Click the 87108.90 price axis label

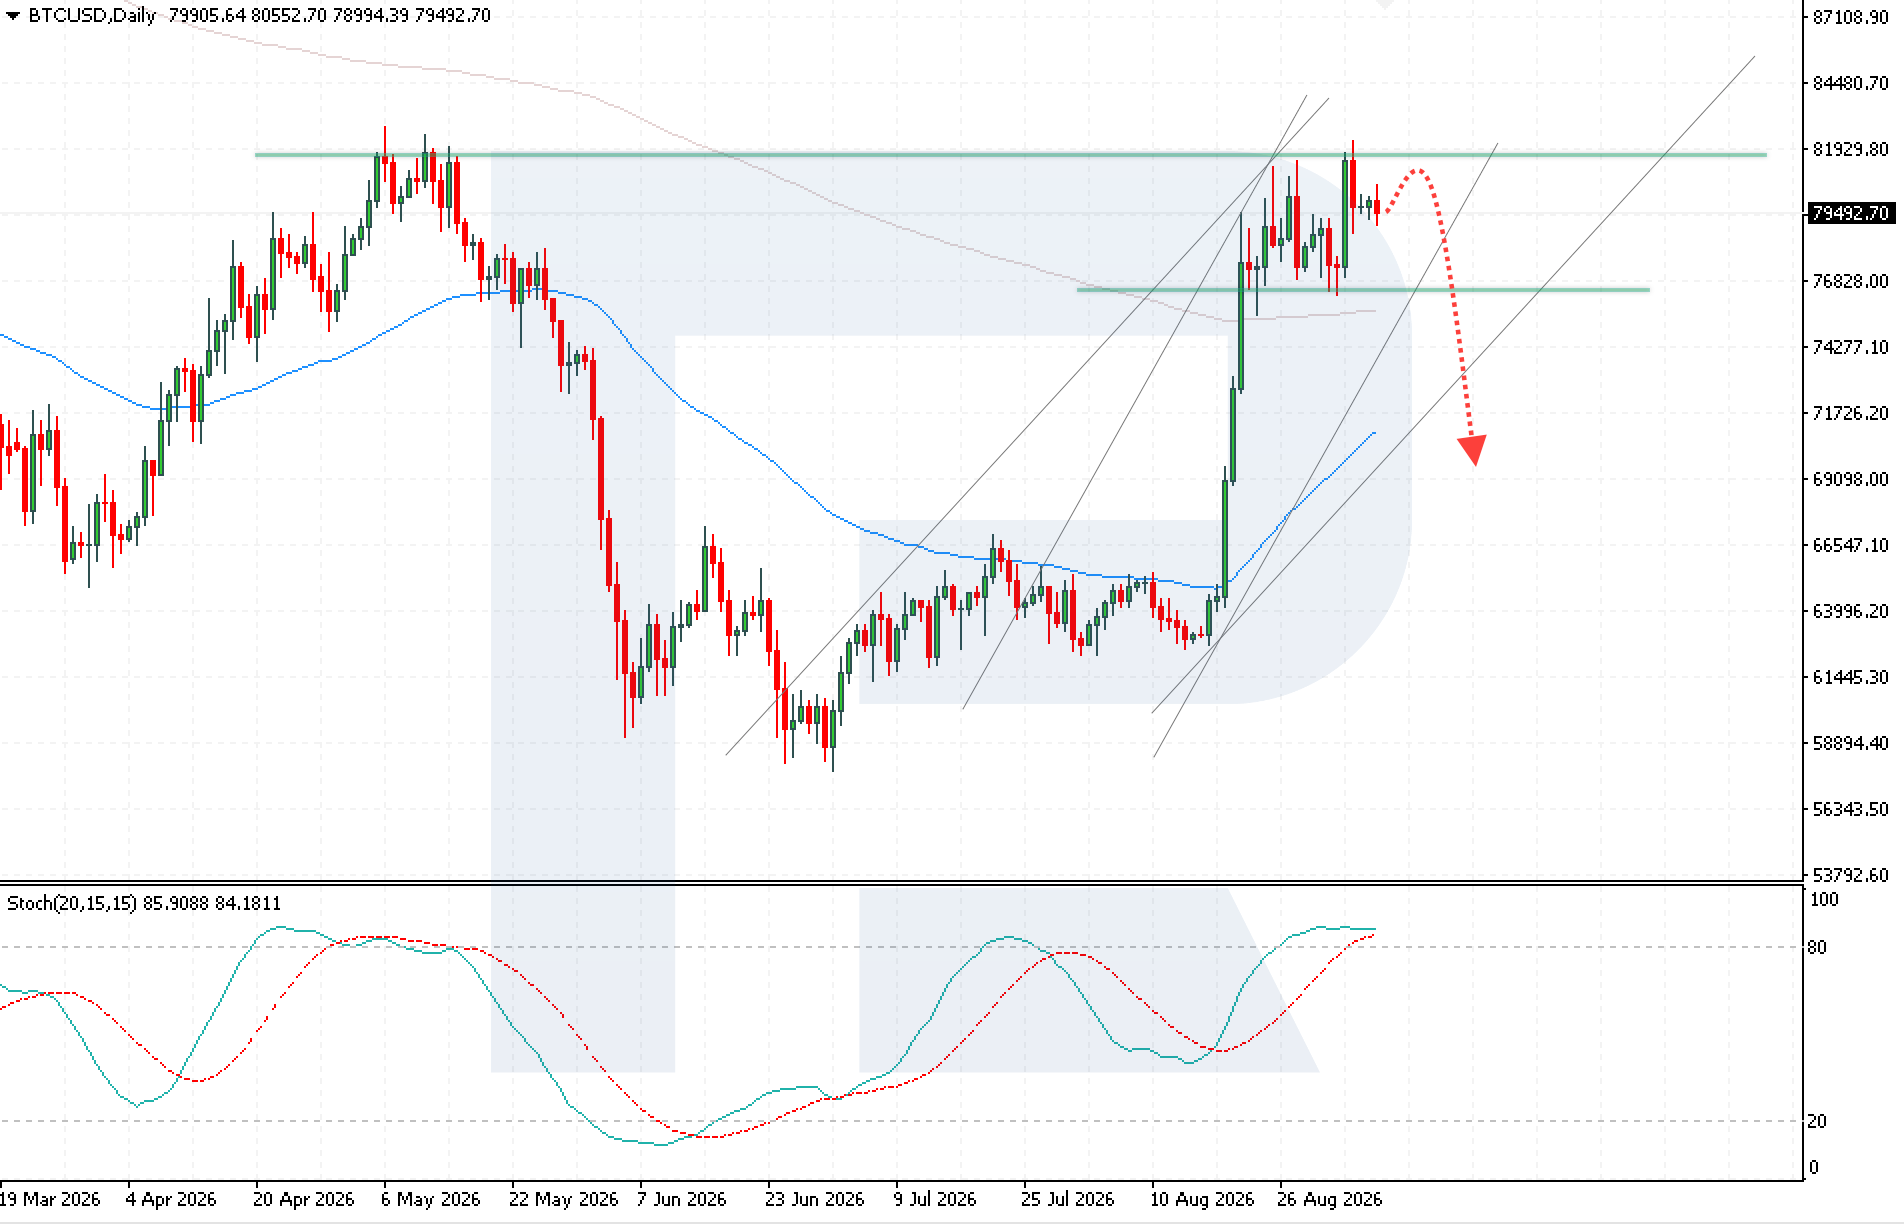coord(1851,17)
